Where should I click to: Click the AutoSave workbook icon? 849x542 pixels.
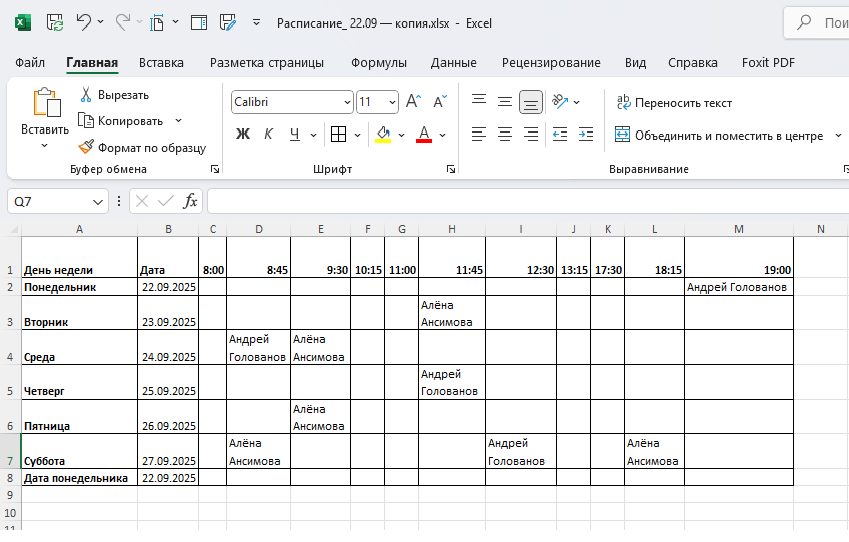coord(55,23)
